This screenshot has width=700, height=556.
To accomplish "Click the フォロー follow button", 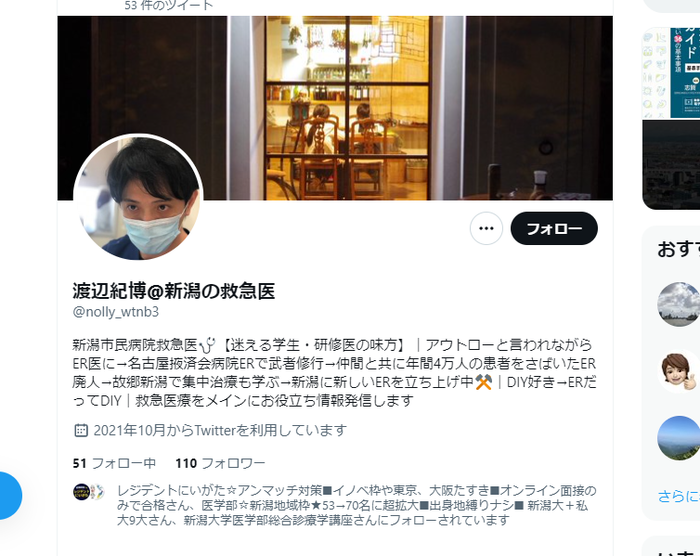I will click(554, 228).
